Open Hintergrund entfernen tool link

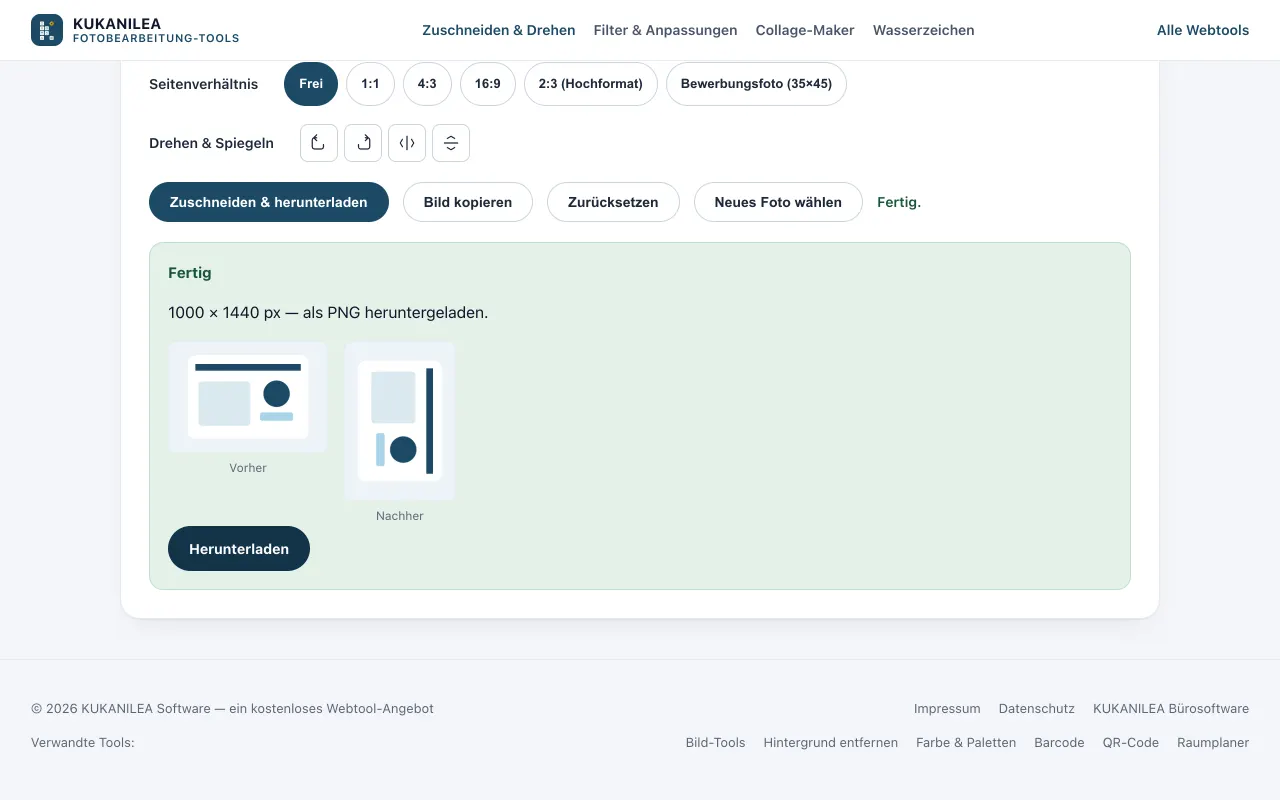(x=831, y=743)
